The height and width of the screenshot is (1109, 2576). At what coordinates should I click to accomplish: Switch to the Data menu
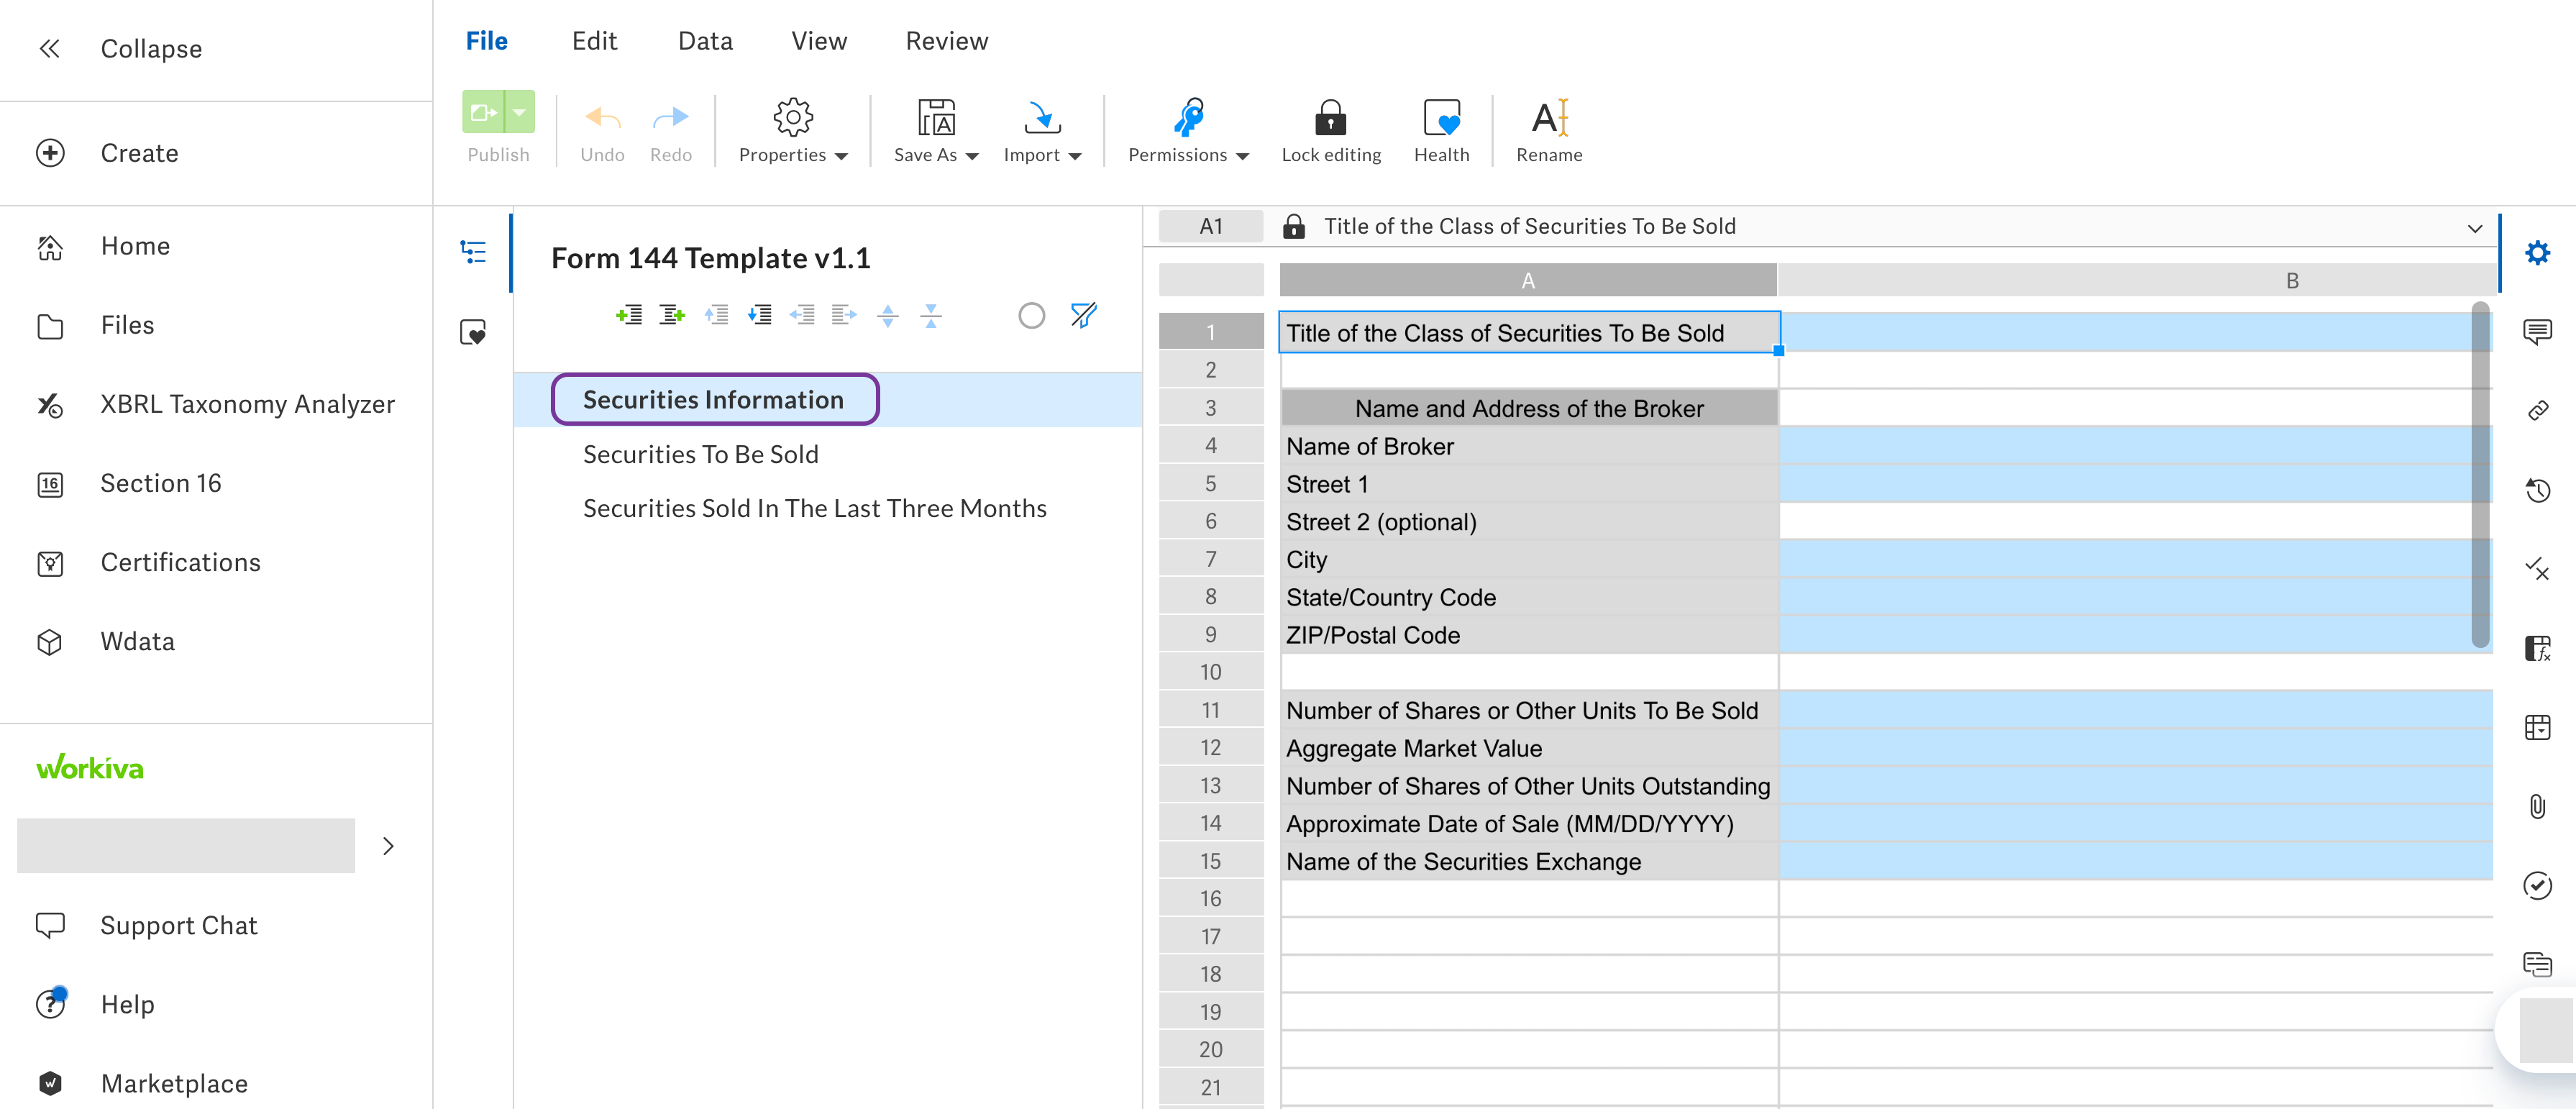point(705,41)
